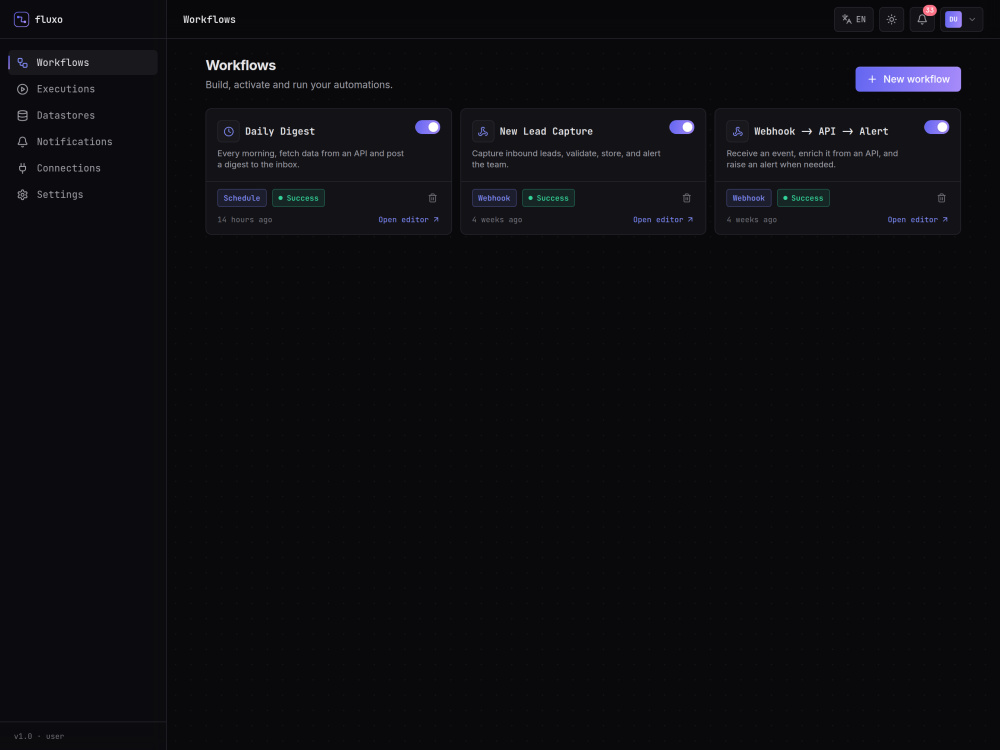Open editor for Webhook → API → Alert

[x=918, y=220]
